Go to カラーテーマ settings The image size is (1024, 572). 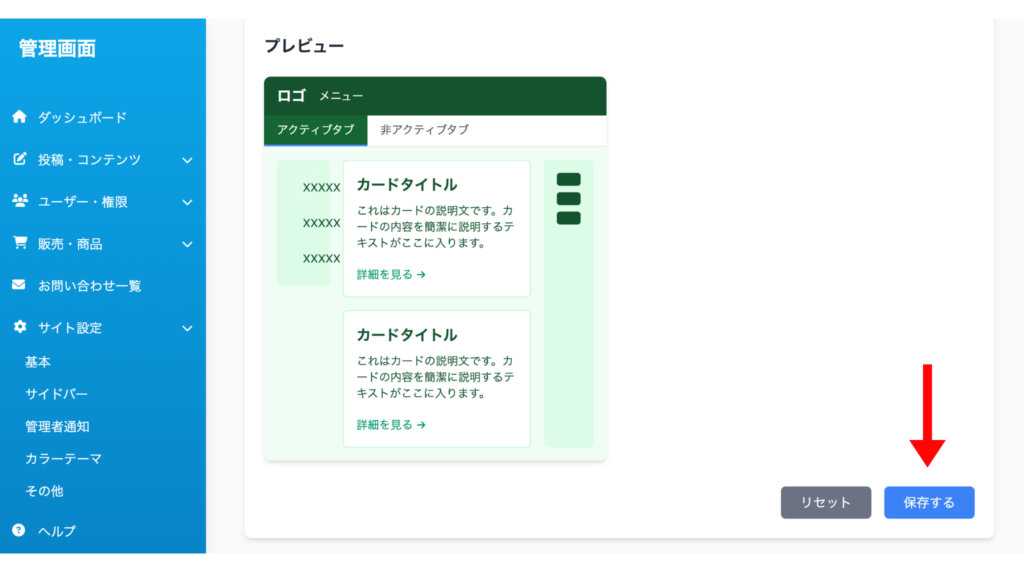coord(63,459)
